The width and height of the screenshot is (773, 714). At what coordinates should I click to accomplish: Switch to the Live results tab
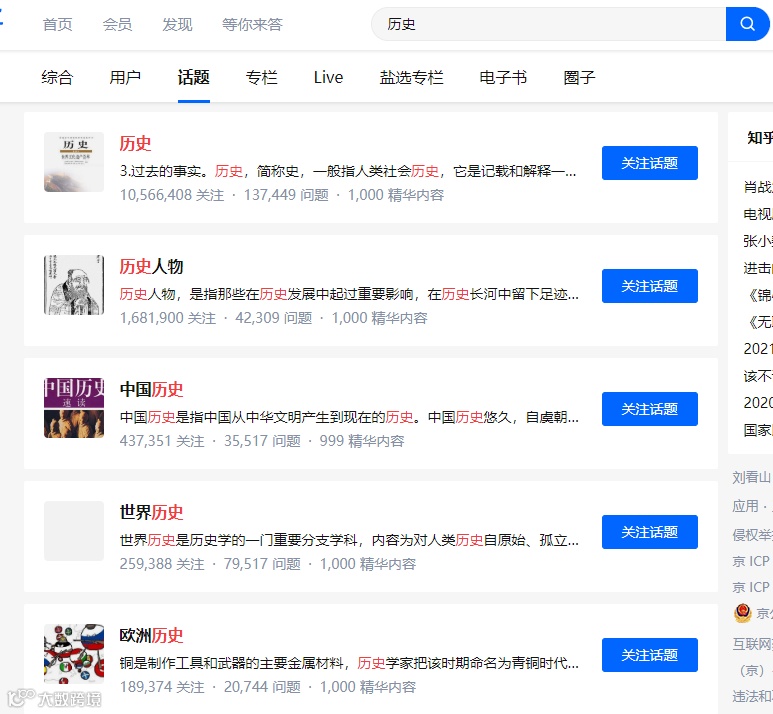pos(328,77)
